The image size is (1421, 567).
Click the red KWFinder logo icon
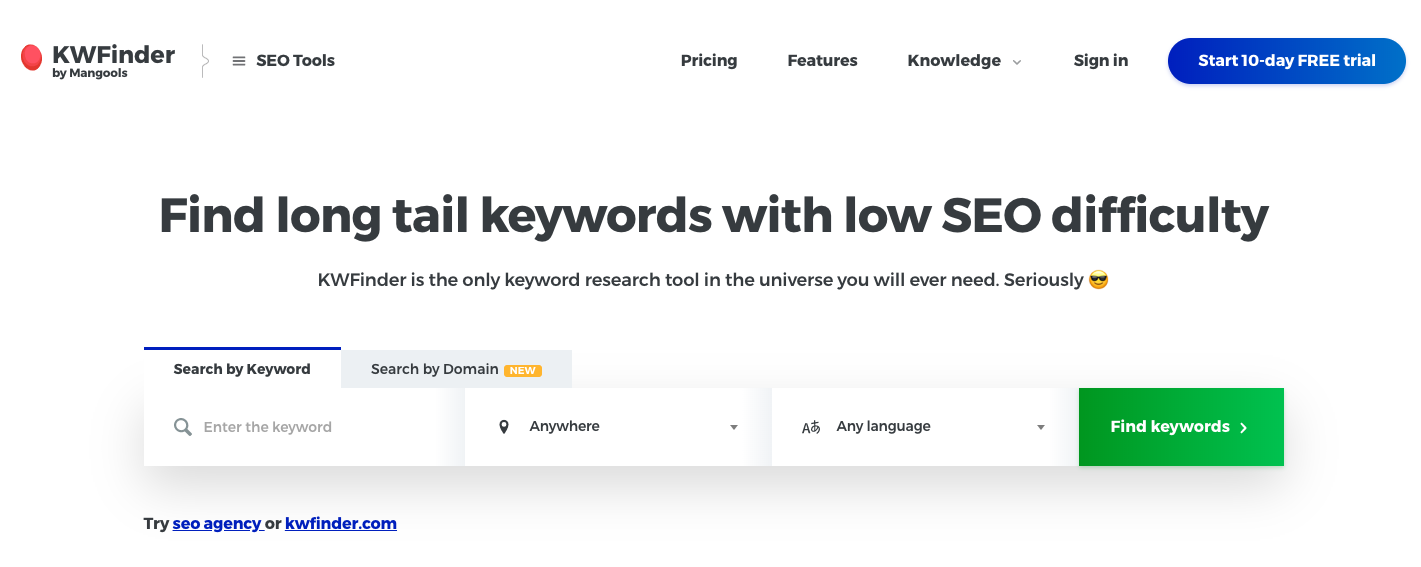31,58
